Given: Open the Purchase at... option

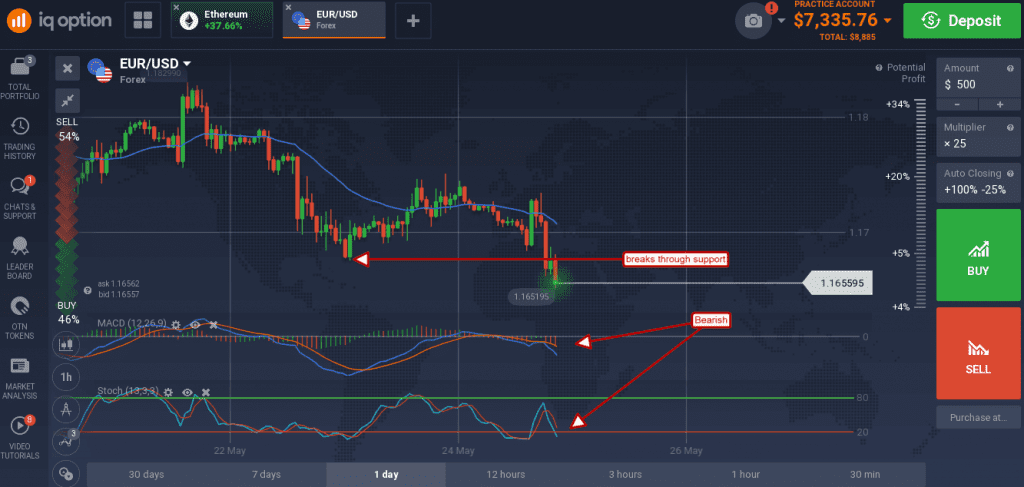Looking at the screenshot, I should point(978,417).
